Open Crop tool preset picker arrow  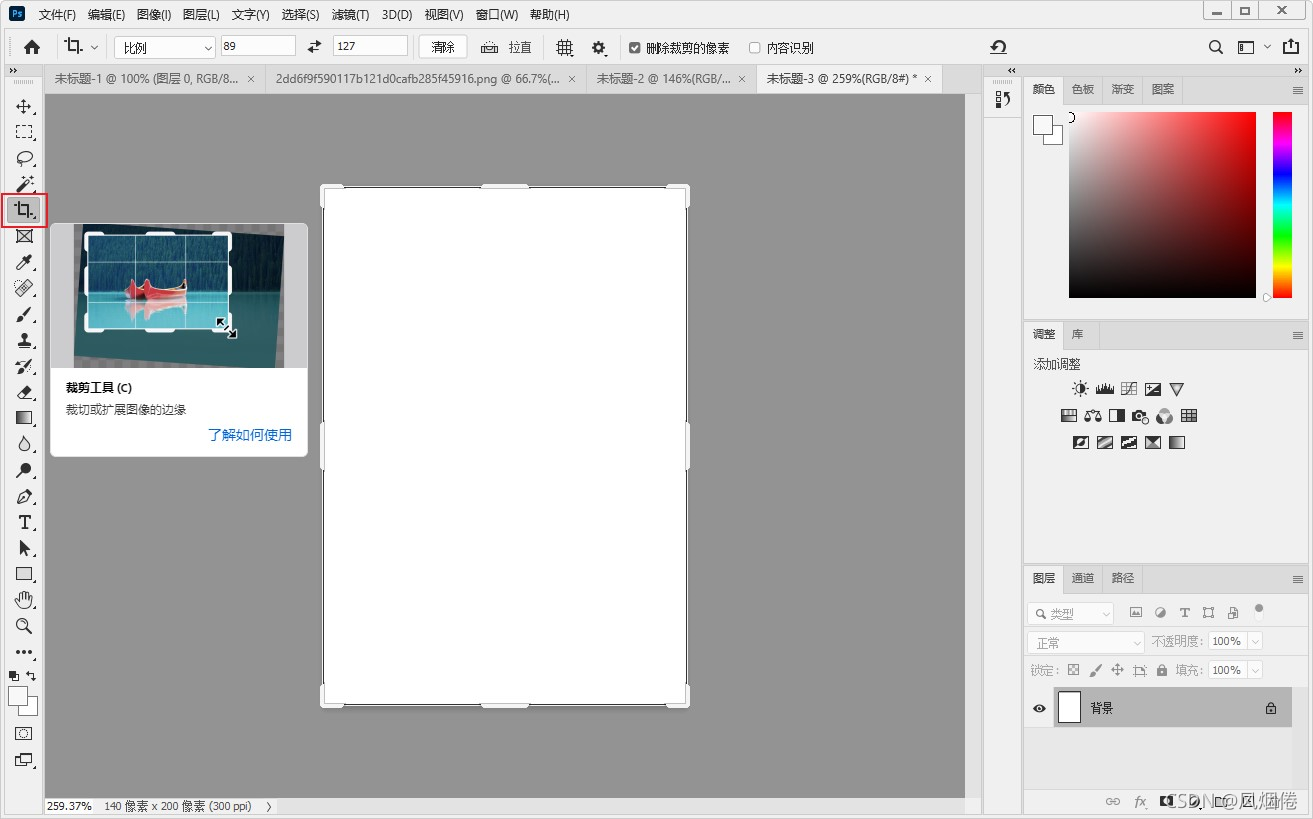click(95, 47)
